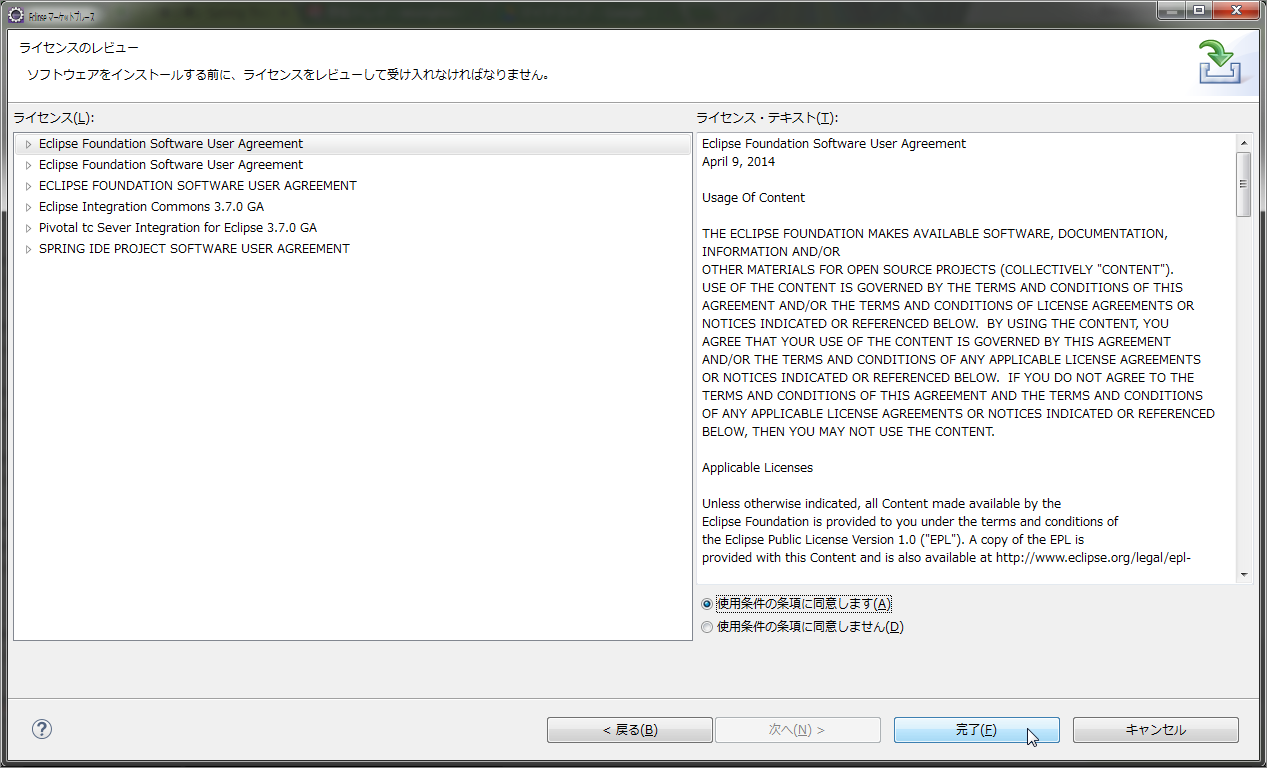The width and height of the screenshot is (1267, 768).
Task: Select agree to license terms radio button
Action: (x=707, y=603)
